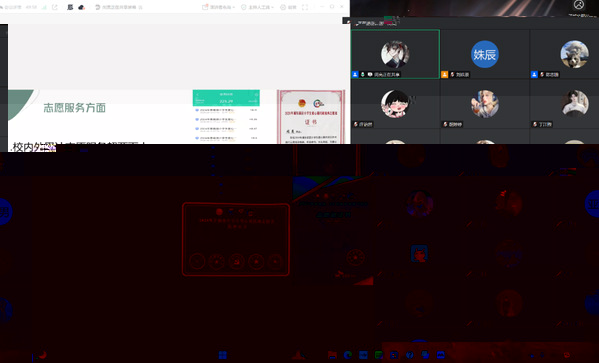Open the presenter-layout dropdown in top toolbar
This screenshot has height=363, width=599.
(218, 7)
